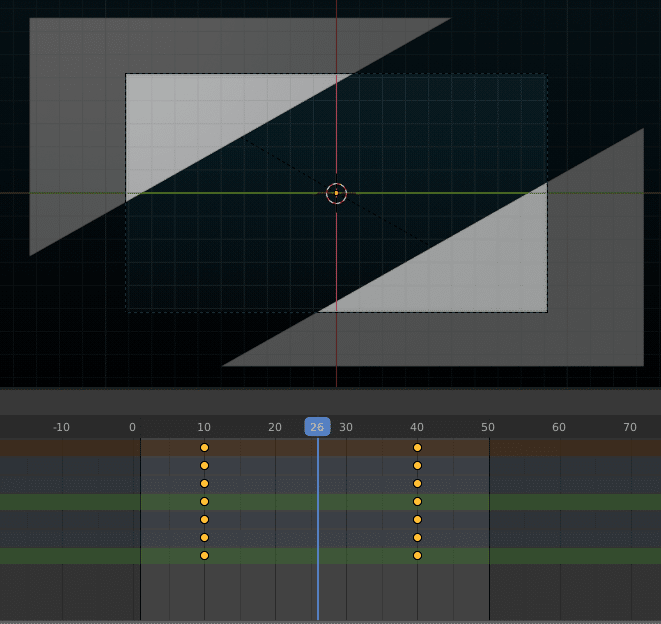The height and width of the screenshot is (624, 661).
Task: Click frame number -10 on the timeline ruler
Action: 61,427
